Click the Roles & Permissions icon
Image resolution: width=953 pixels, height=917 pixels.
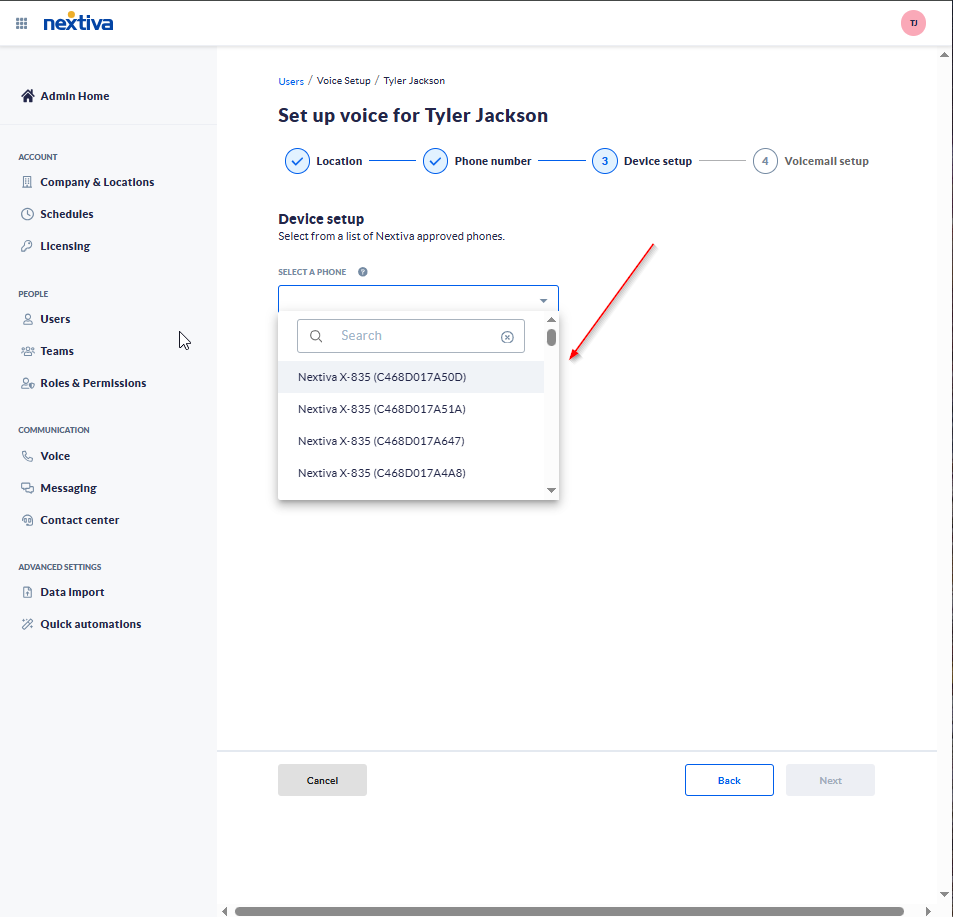point(27,383)
